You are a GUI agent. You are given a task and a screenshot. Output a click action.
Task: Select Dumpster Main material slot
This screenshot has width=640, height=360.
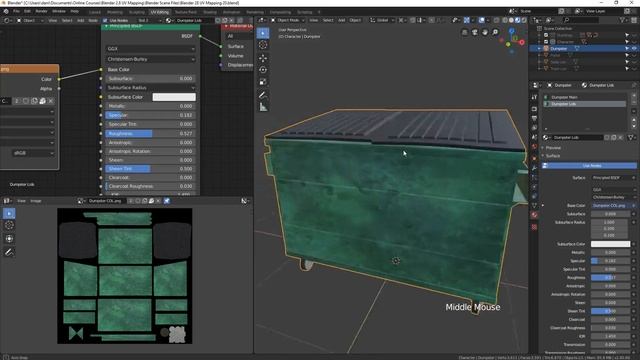(x=584, y=97)
